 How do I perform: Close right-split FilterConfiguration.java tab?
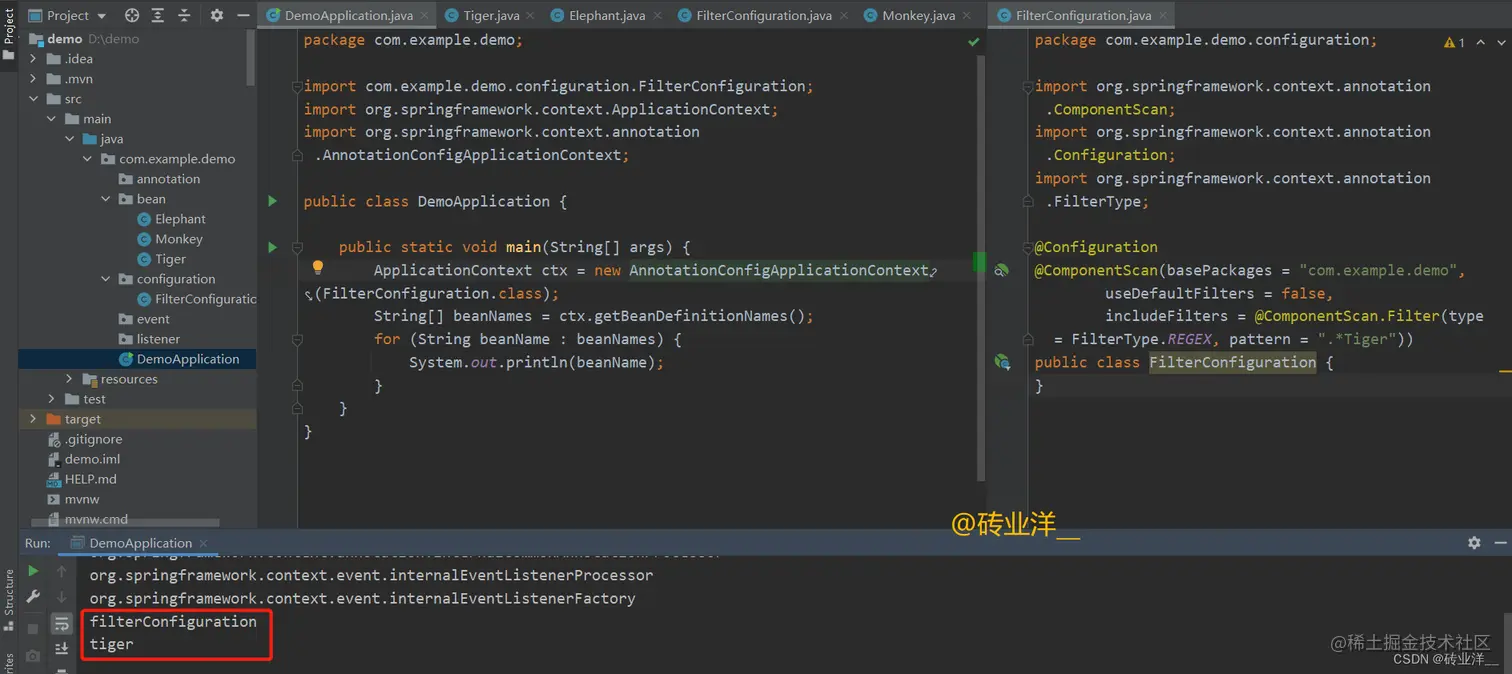point(1163,16)
